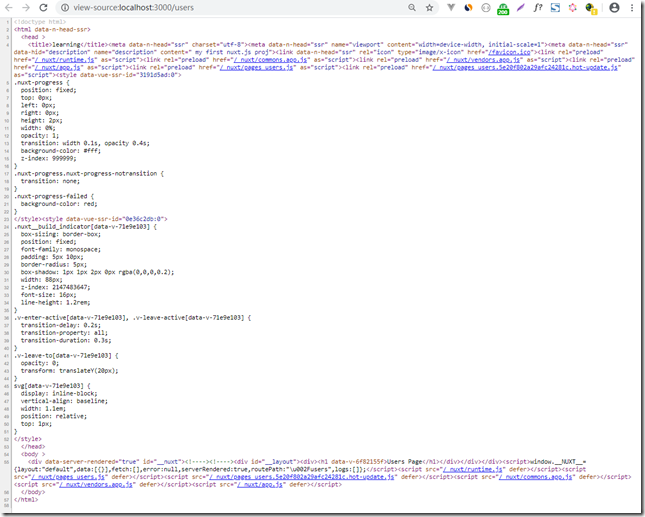Open the /_nuxt/runtime.js preload href link
The width and height of the screenshot is (645, 517).
(66, 60)
